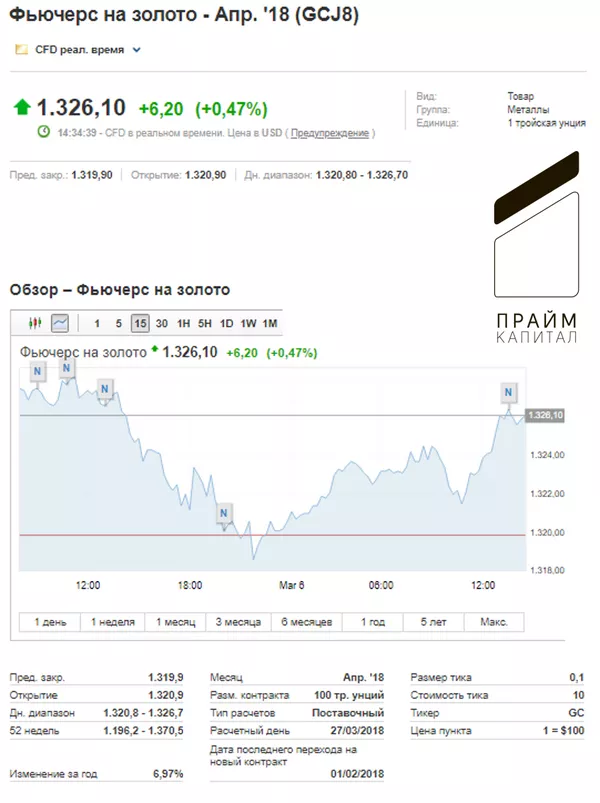Expand the CFD реал. время dropdown arrow
600x803 pixels.
(137, 50)
